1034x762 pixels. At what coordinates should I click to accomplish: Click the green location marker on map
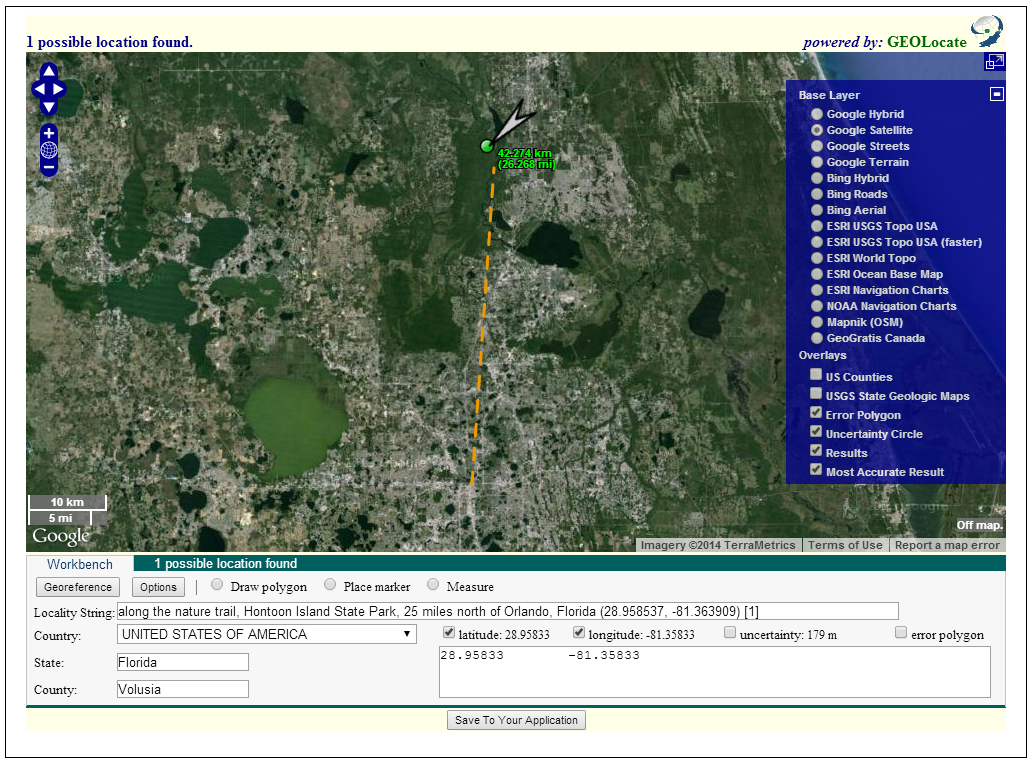pyautogui.click(x=487, y=146)
